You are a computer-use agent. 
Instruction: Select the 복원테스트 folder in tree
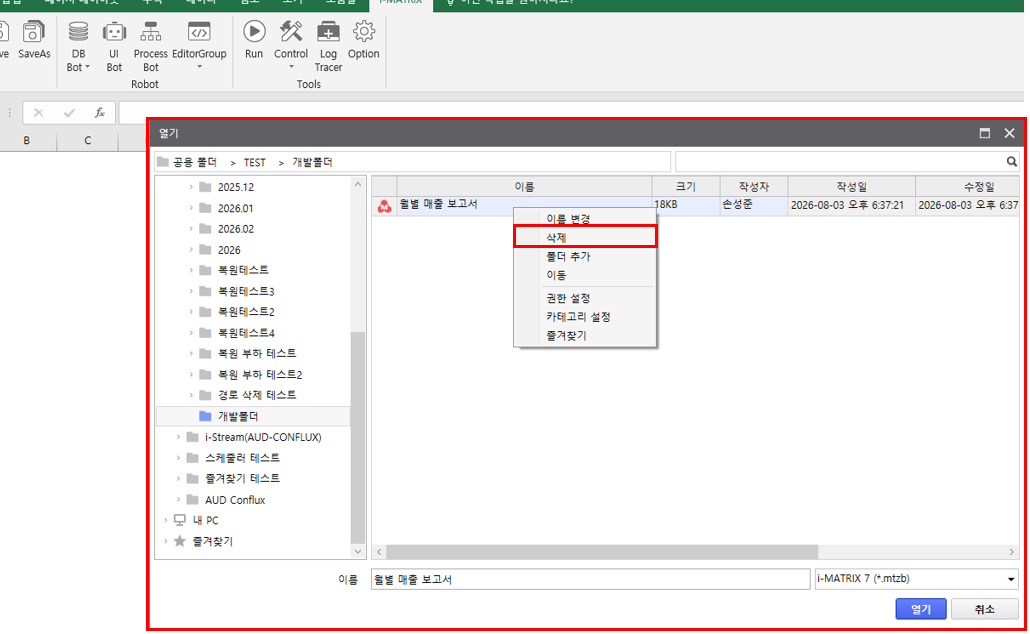pyautogui.click(x=243, y=270)
